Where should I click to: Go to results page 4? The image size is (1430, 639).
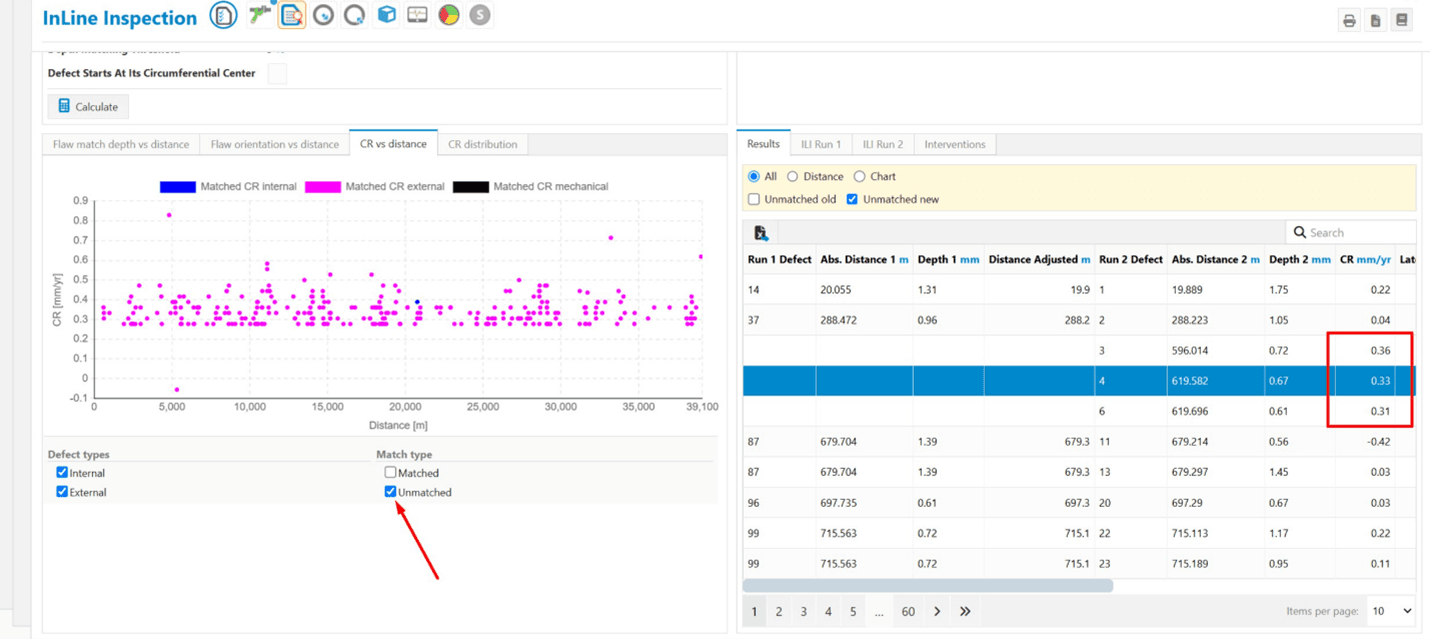(x=828, y=611)
